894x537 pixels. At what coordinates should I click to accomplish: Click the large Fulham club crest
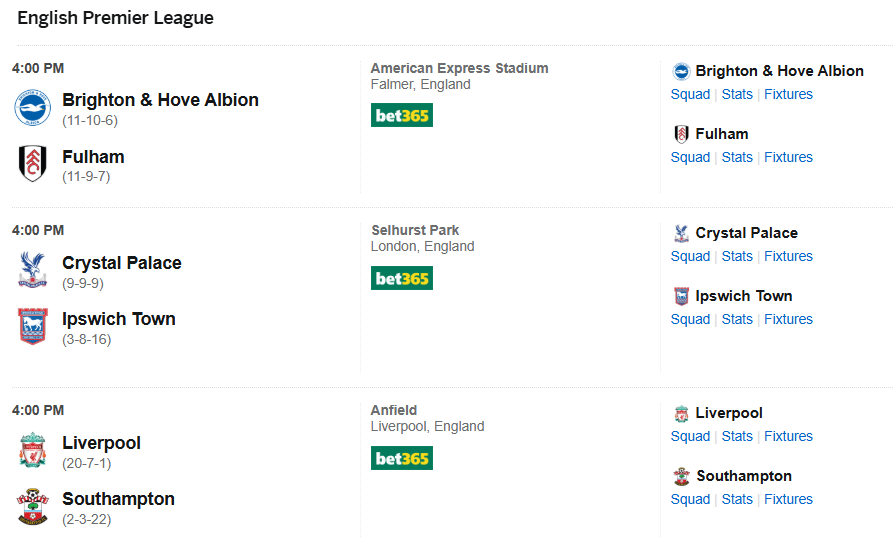point(33,164)
